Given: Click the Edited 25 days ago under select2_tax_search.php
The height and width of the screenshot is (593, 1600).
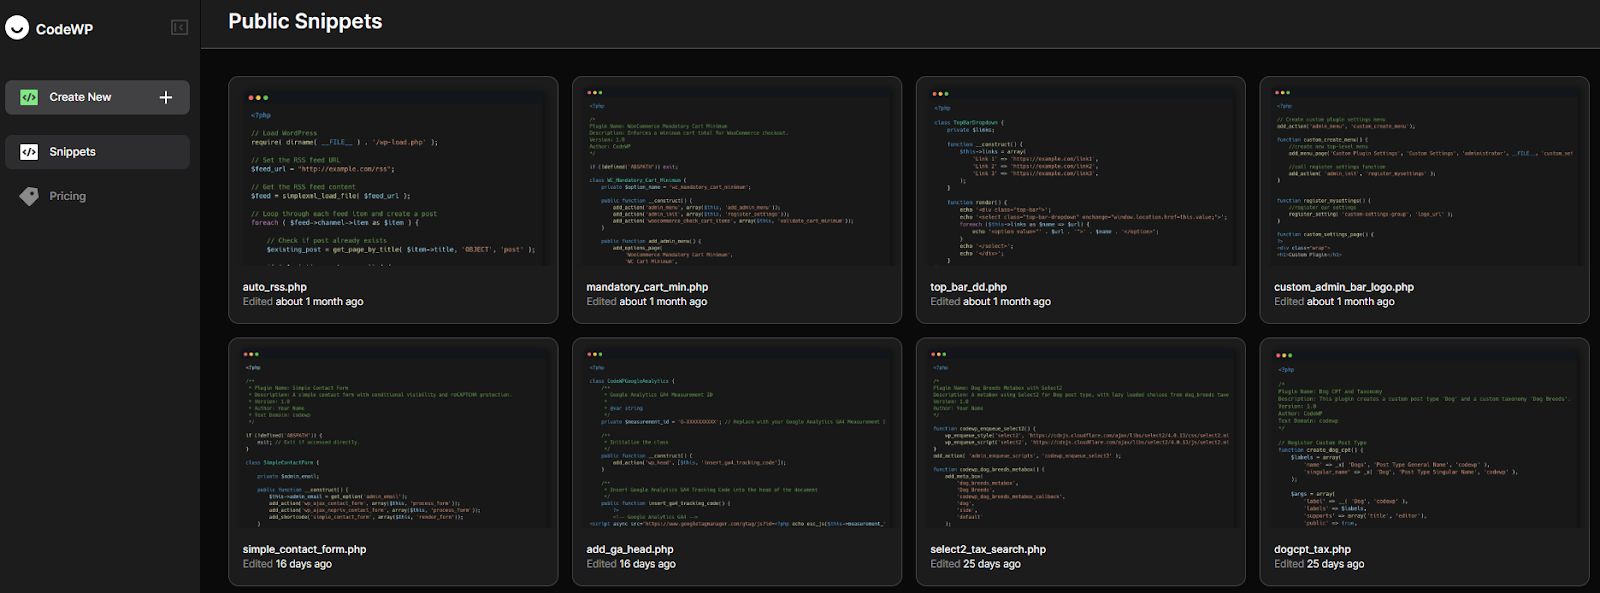Looking at the screenshot, I should coord(976,564).
